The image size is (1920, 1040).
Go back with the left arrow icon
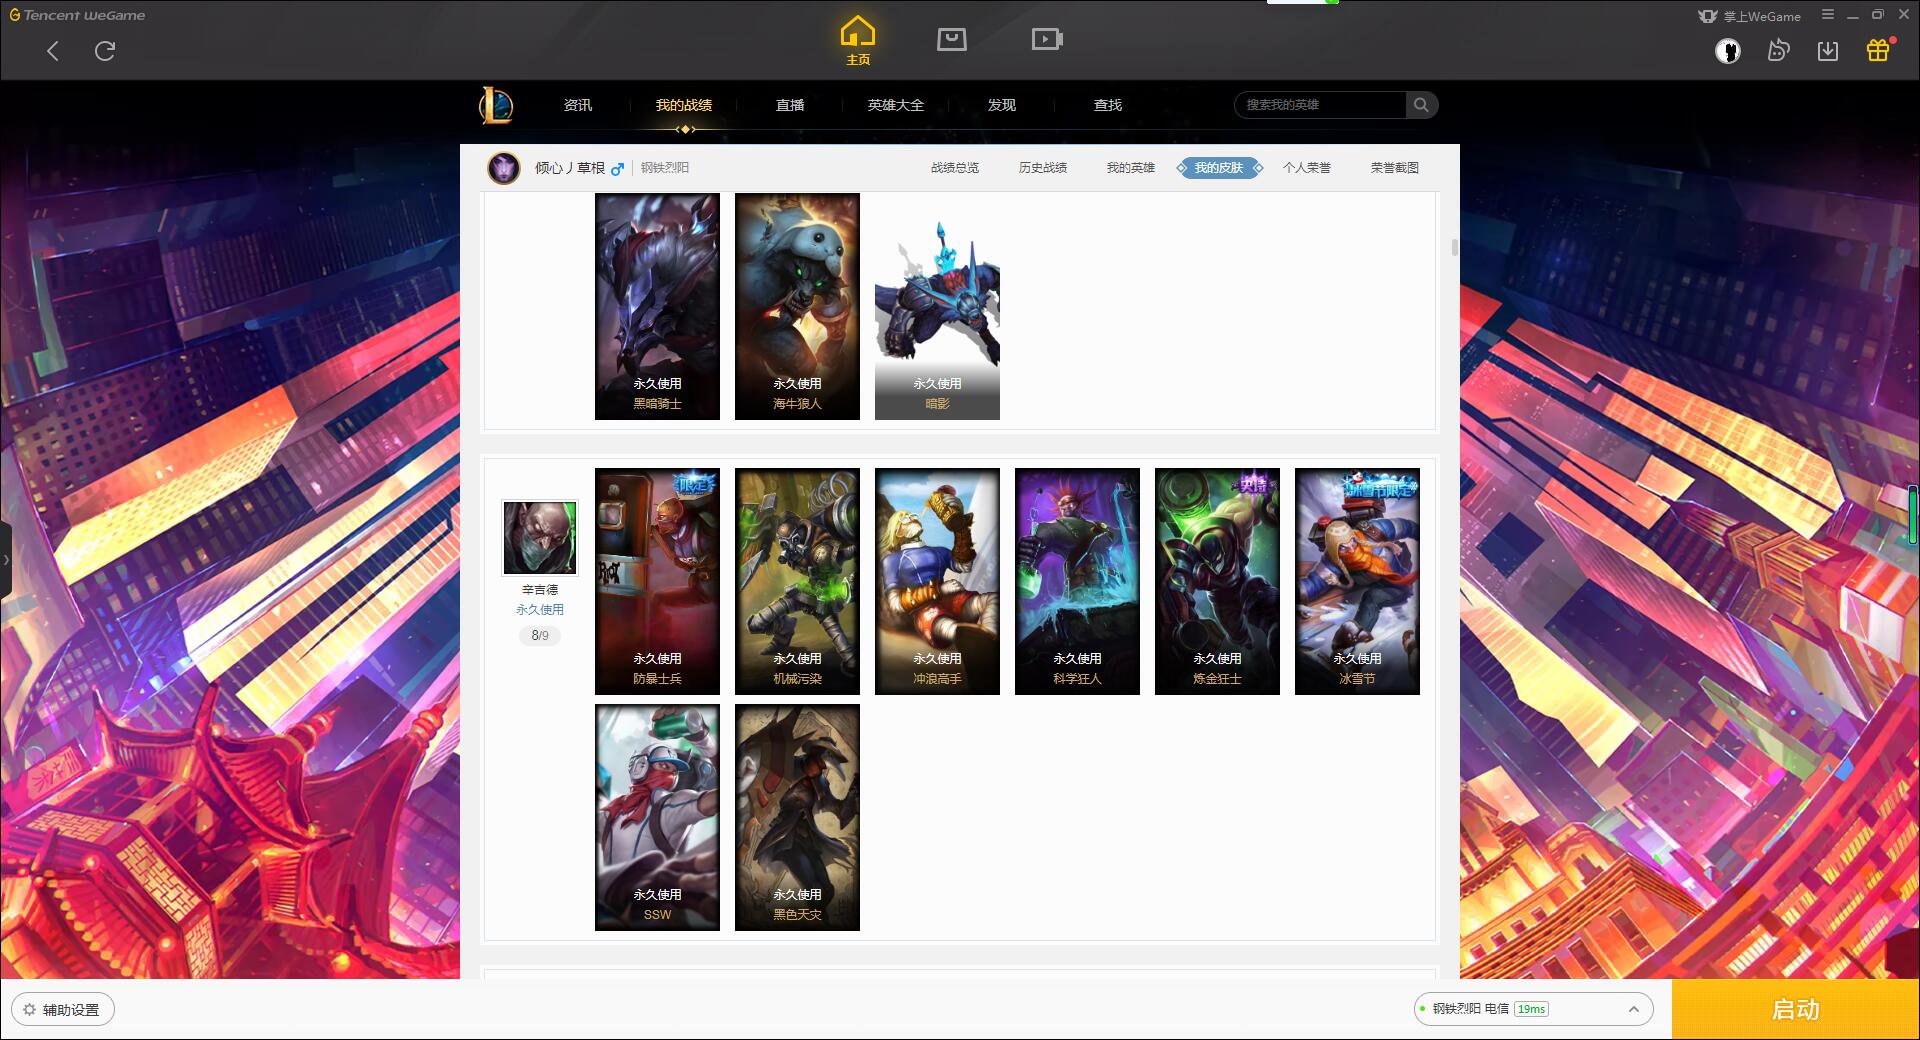coord(53,51)
